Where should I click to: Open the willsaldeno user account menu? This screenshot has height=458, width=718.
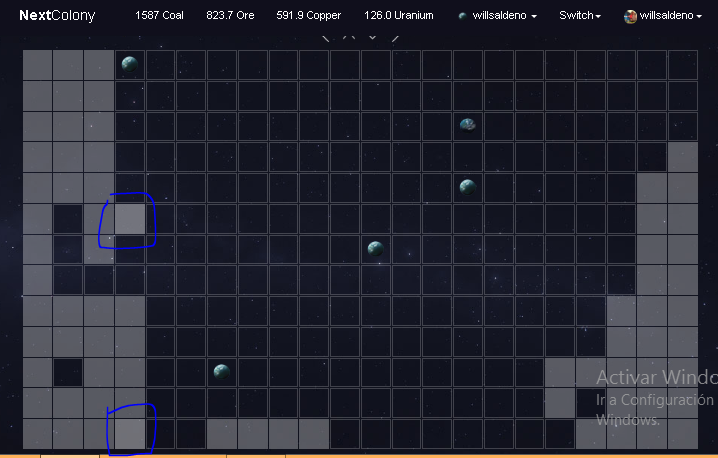pyautogui.click(x=670, y=16)
